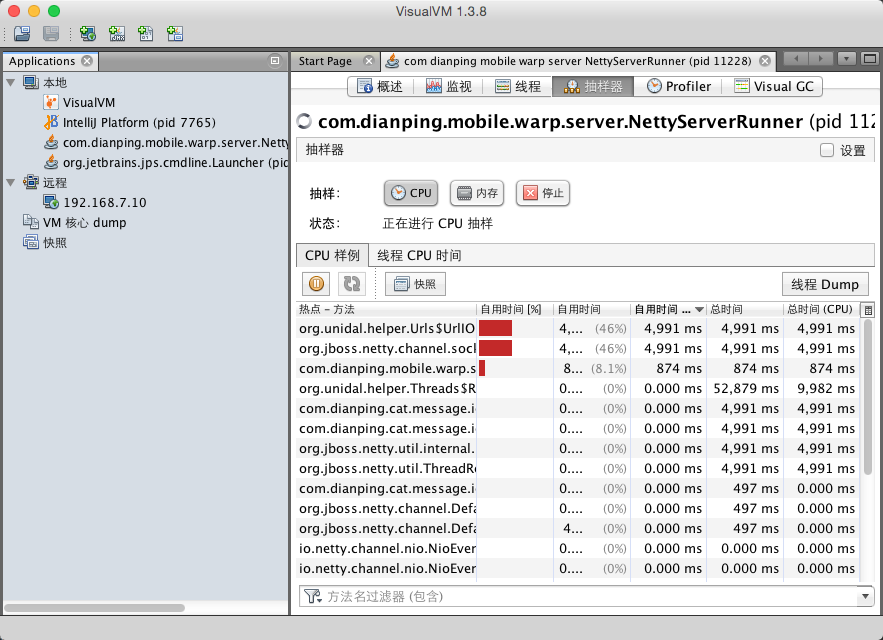The width and height of the screenshot is (883, 640).
Task: Enable the 设置 checkbox
Action: tap(827, 151)
